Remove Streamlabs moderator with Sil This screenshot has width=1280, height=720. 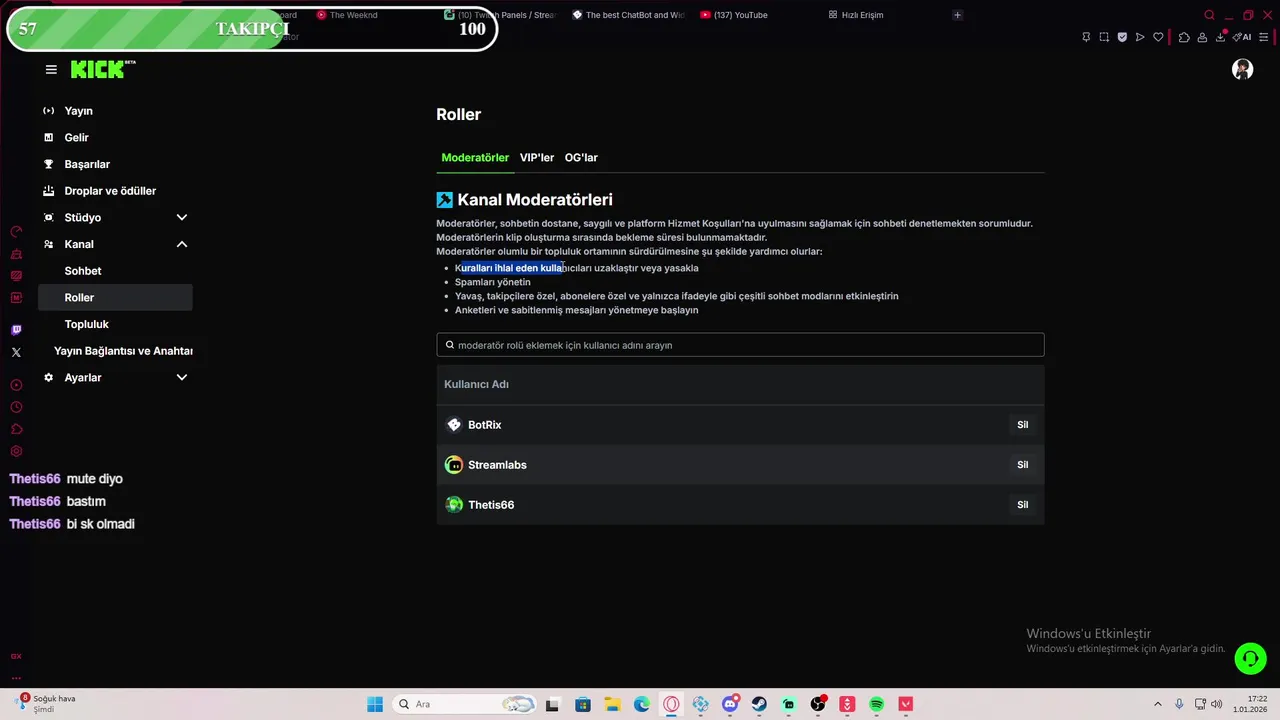click(1022, 465)
